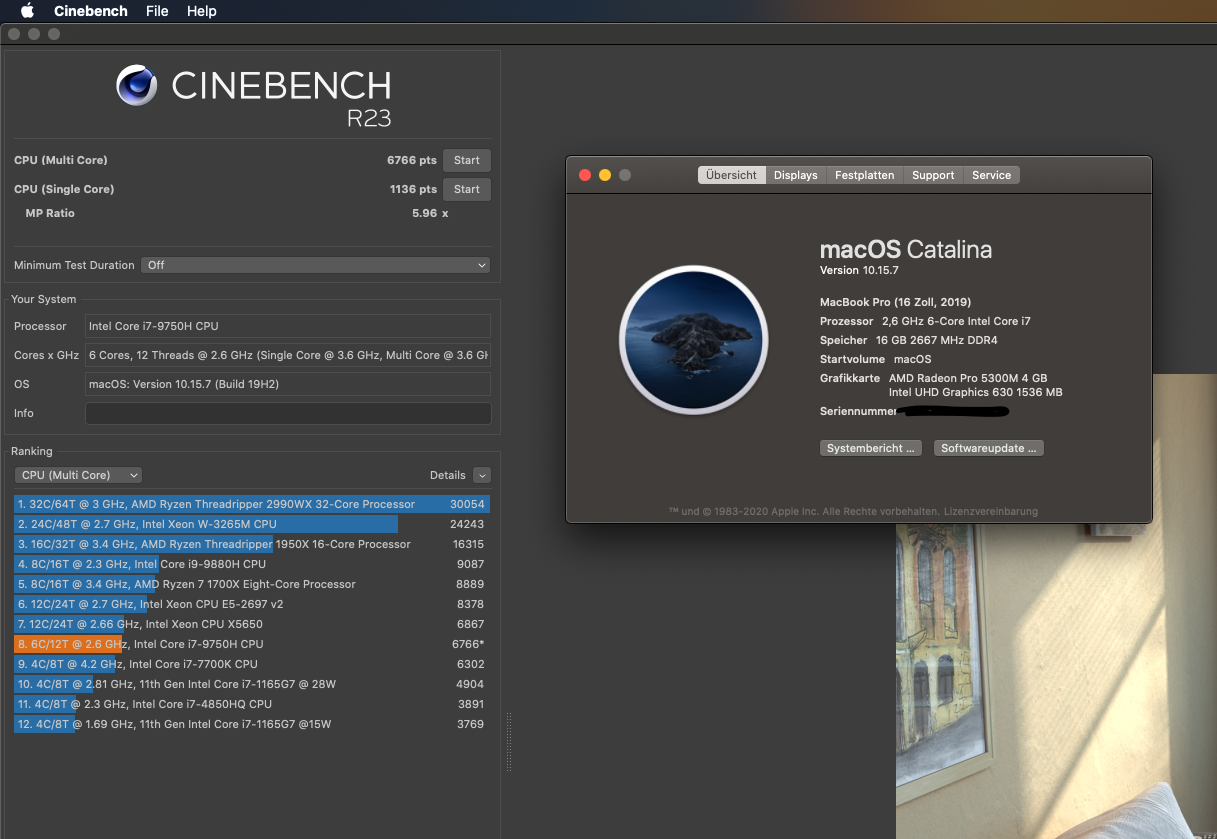Select Threadripper 2990WX ranking row
This screenshot has height=839, width=1217.
(252, 504)
